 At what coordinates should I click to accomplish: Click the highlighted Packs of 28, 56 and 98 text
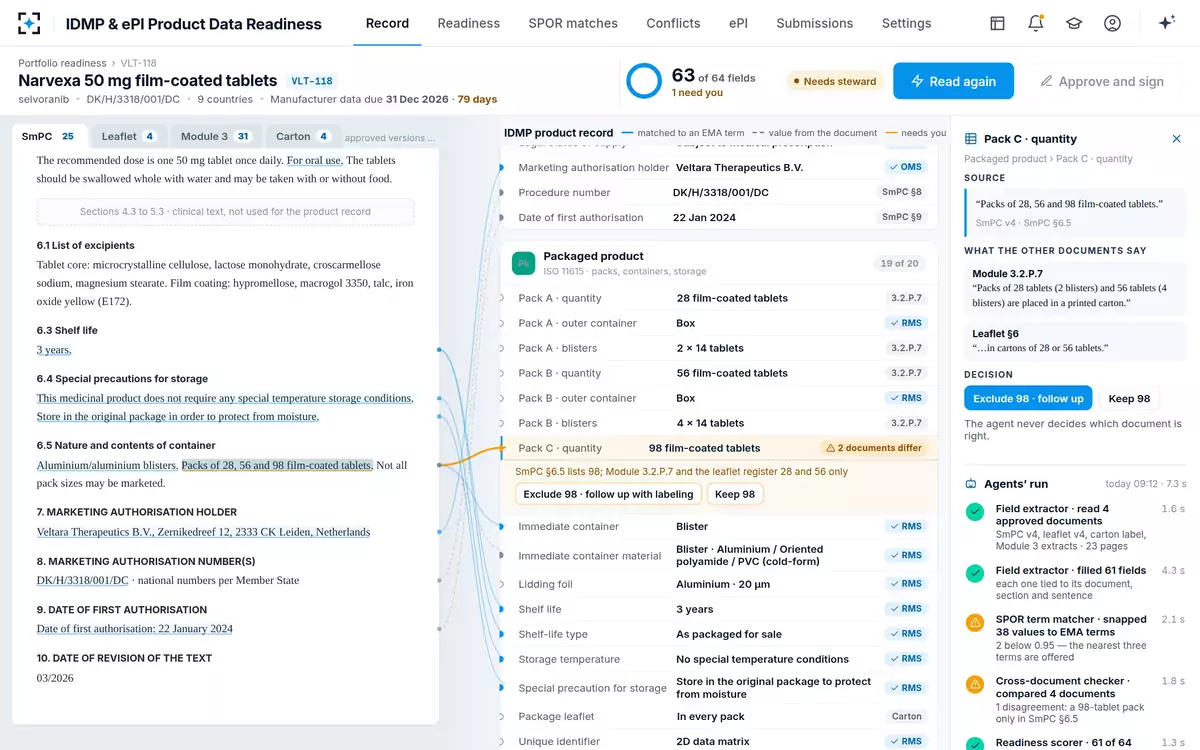pyautogui.click(x=277, y=465)
